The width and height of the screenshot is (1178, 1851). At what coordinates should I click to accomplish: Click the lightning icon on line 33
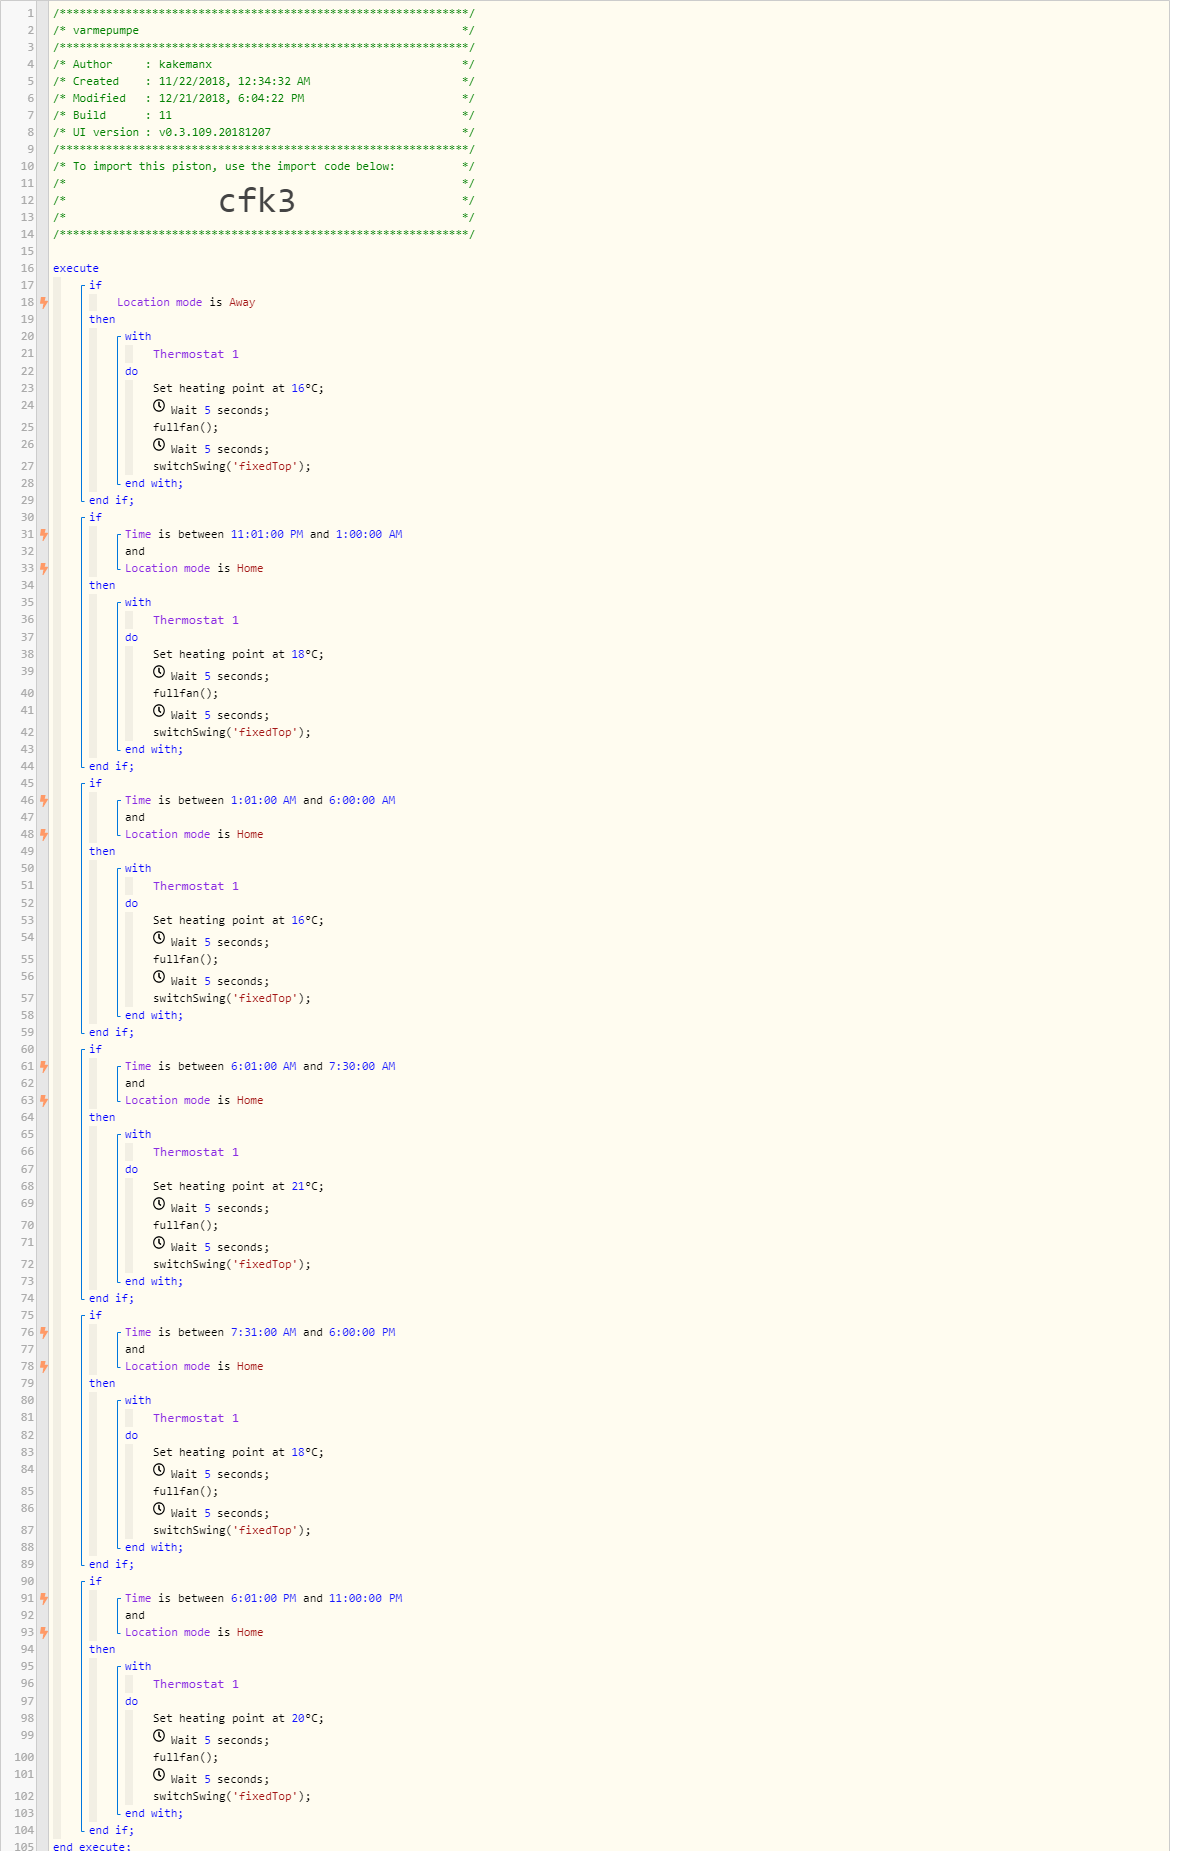[44, 568]
